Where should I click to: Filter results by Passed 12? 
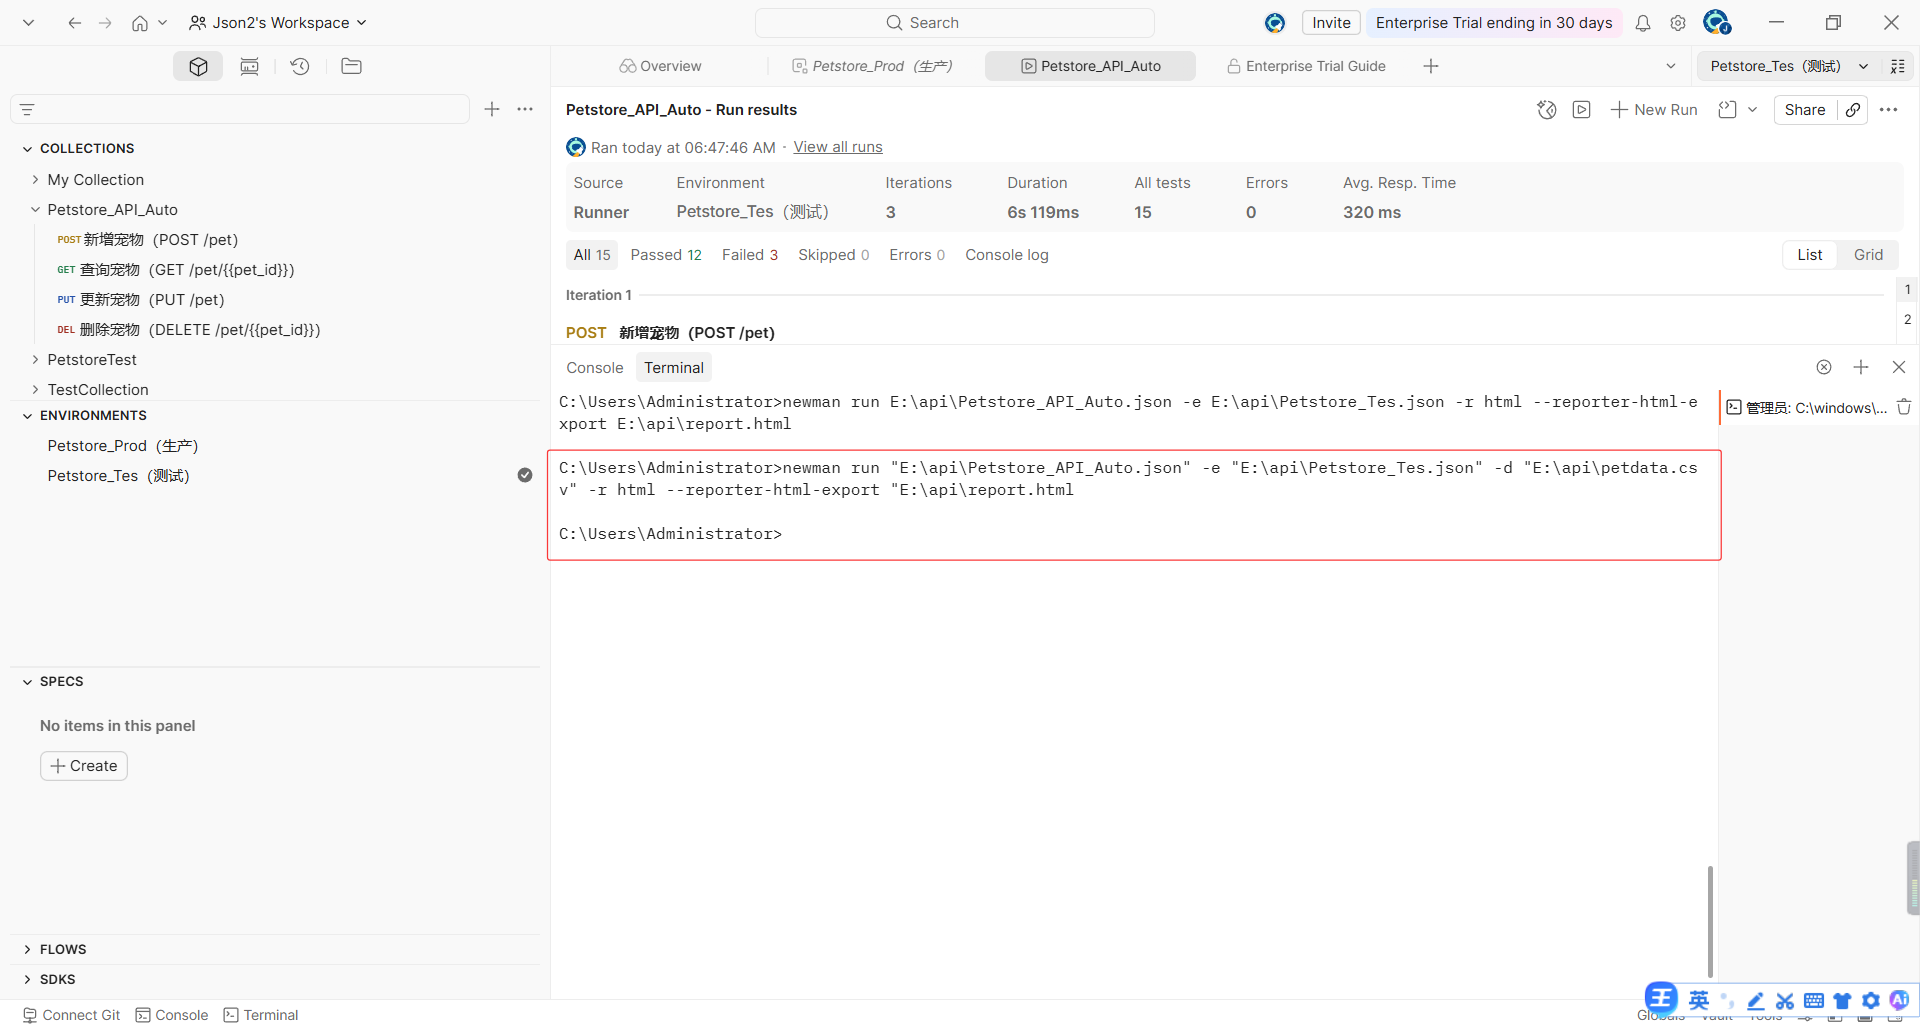(x=666, y=255)
